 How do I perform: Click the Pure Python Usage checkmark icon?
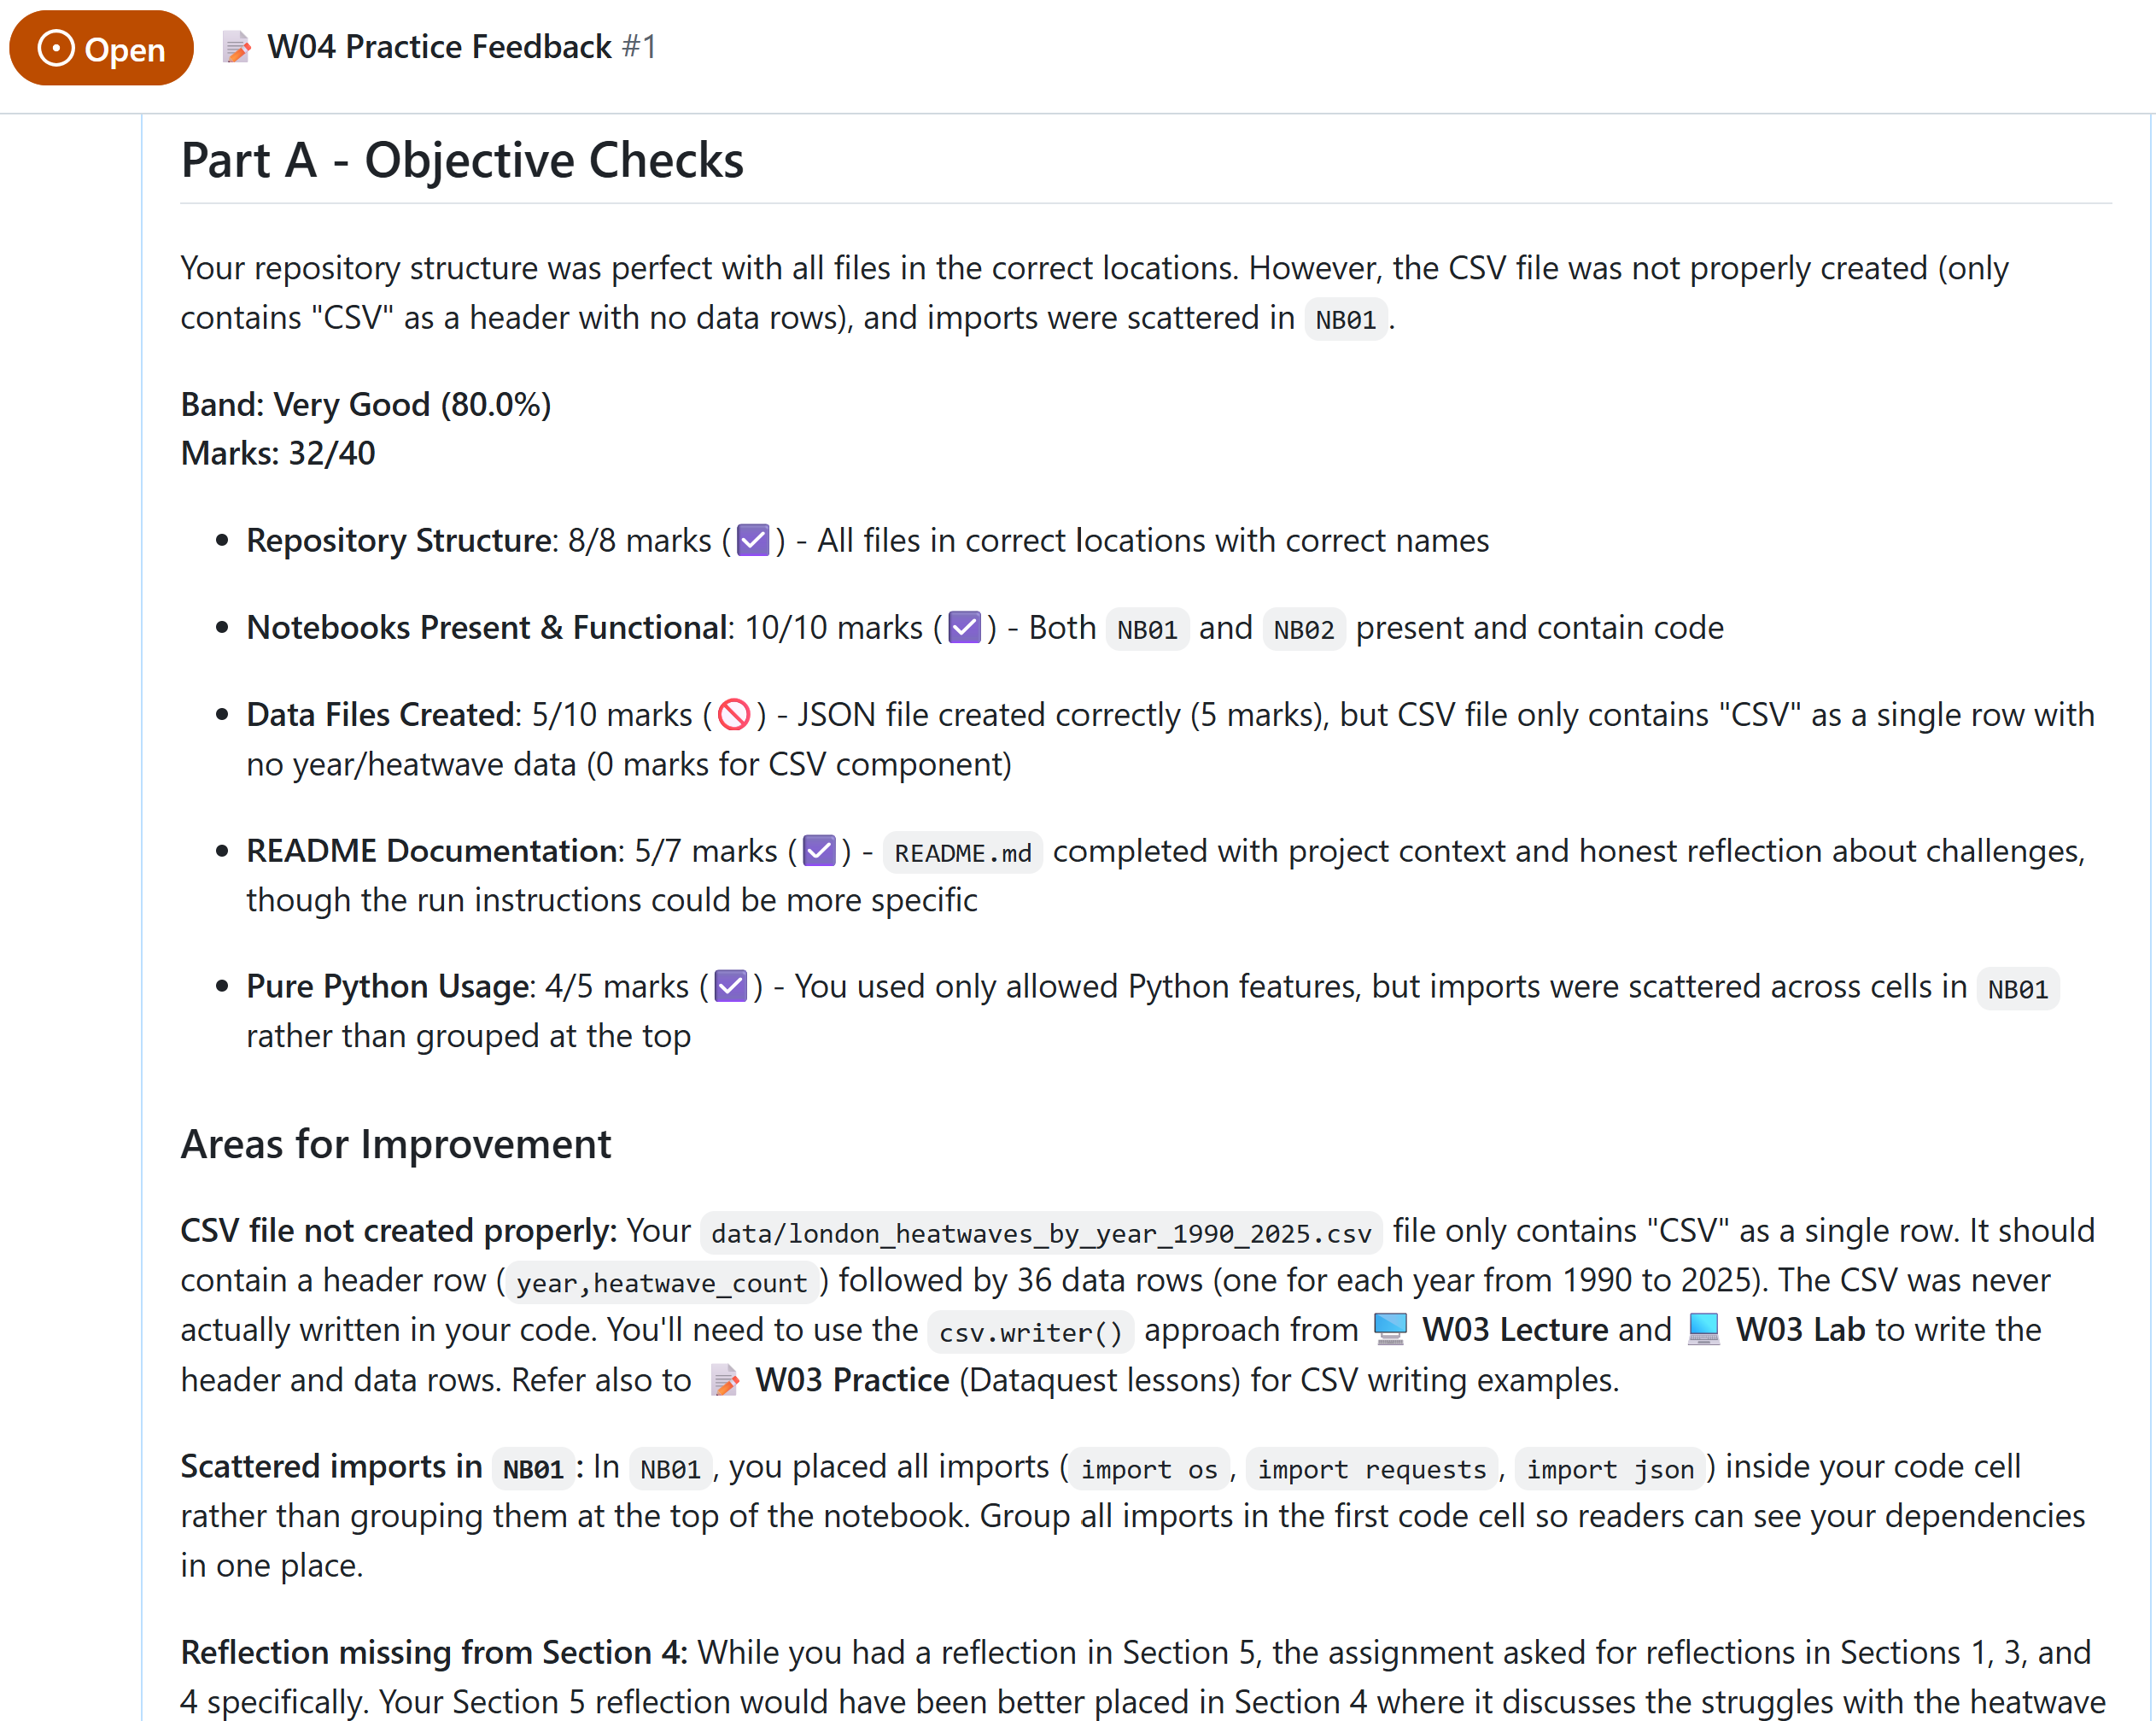[731, 987]
